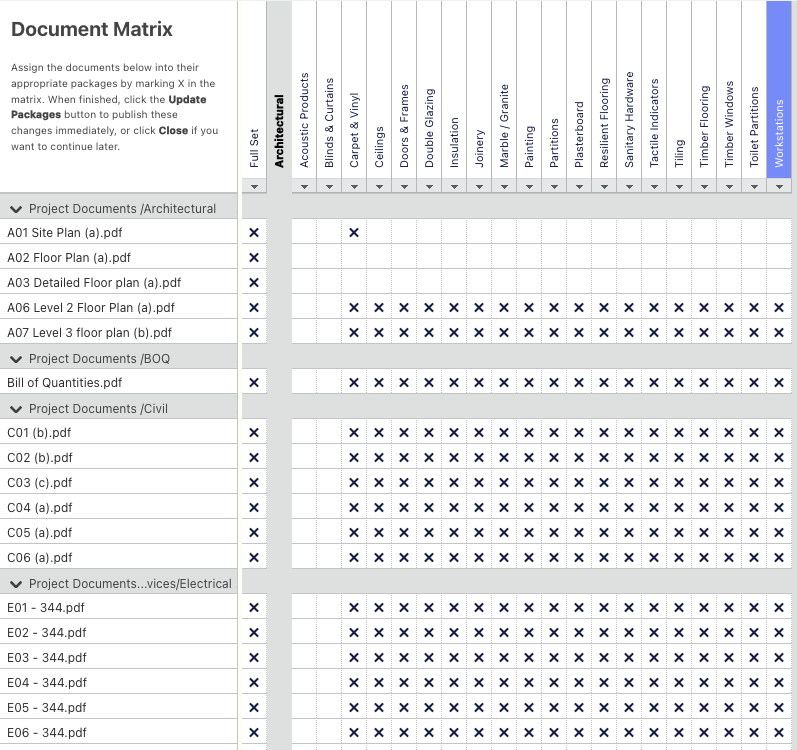Toggle Ceilings mark for A06 Level 2 Floor Plan
The height and width of the screenshot is (750, 797).
point(379,307)
